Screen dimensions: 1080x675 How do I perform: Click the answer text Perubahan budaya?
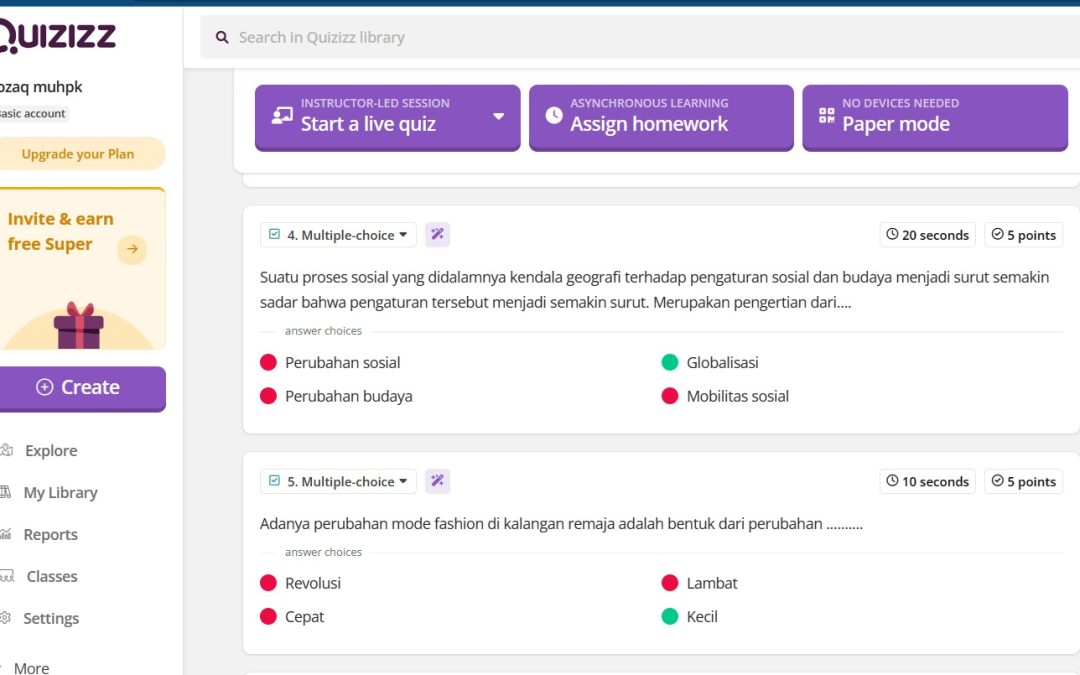[349, 396]
